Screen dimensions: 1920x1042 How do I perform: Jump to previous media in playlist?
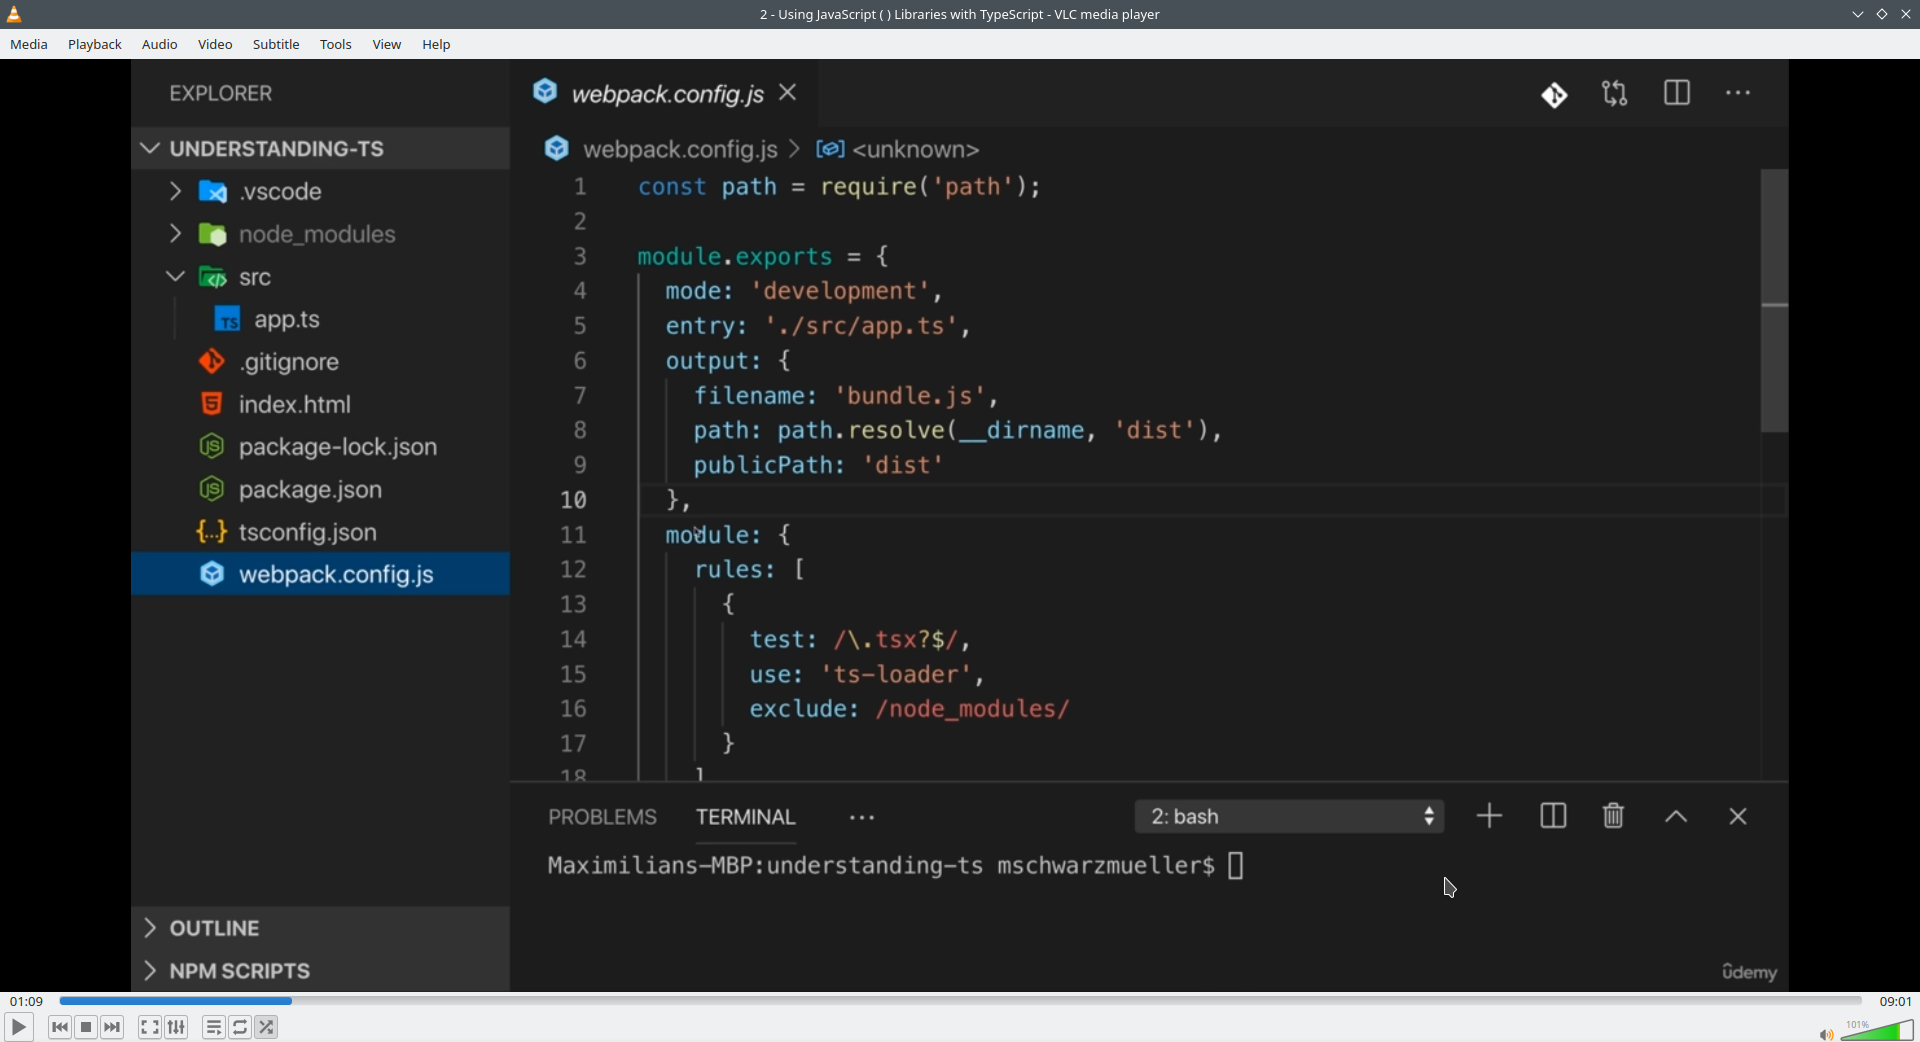[x=60, y=1027]
